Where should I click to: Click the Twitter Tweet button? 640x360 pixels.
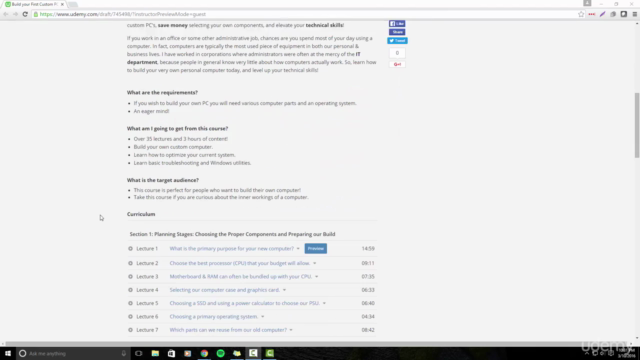397,40
